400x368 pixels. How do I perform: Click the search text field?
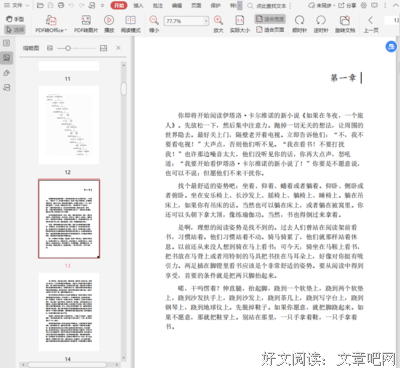[271, 6]
